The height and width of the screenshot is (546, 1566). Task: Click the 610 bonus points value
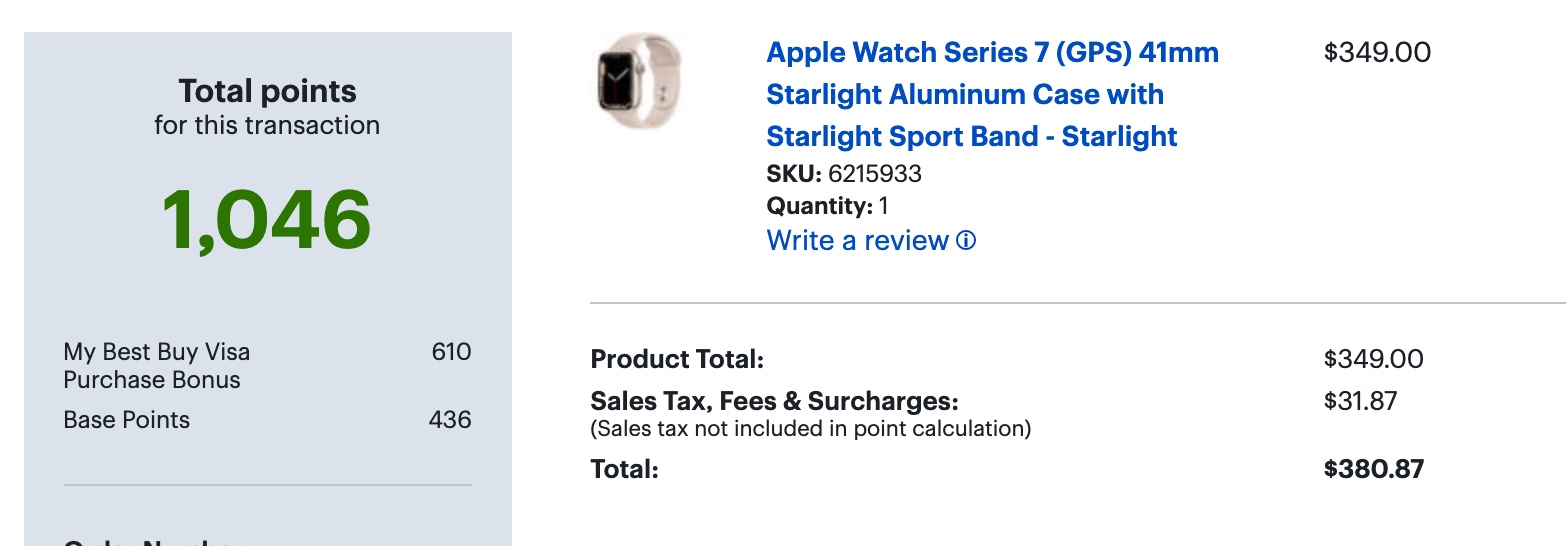coord(451,352)
